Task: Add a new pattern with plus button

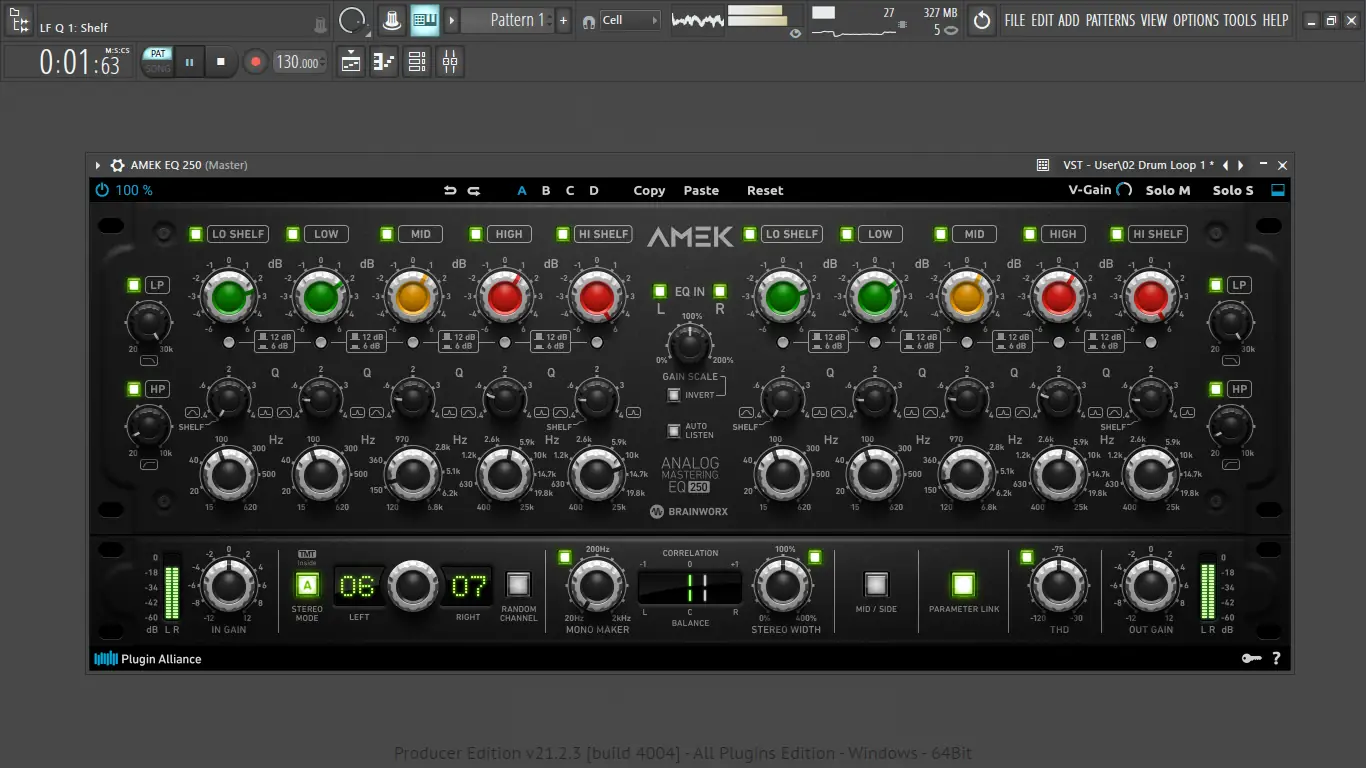Action: click(564, 20)
